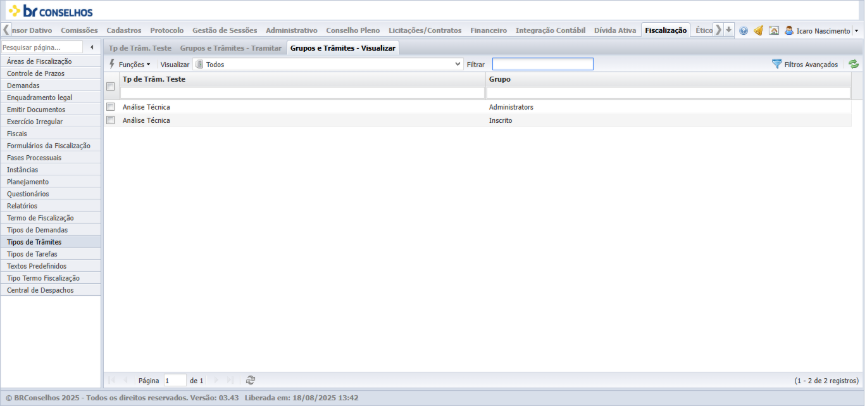
Task: Collapse sidebar with the arrow button
Action: point(92,47)
